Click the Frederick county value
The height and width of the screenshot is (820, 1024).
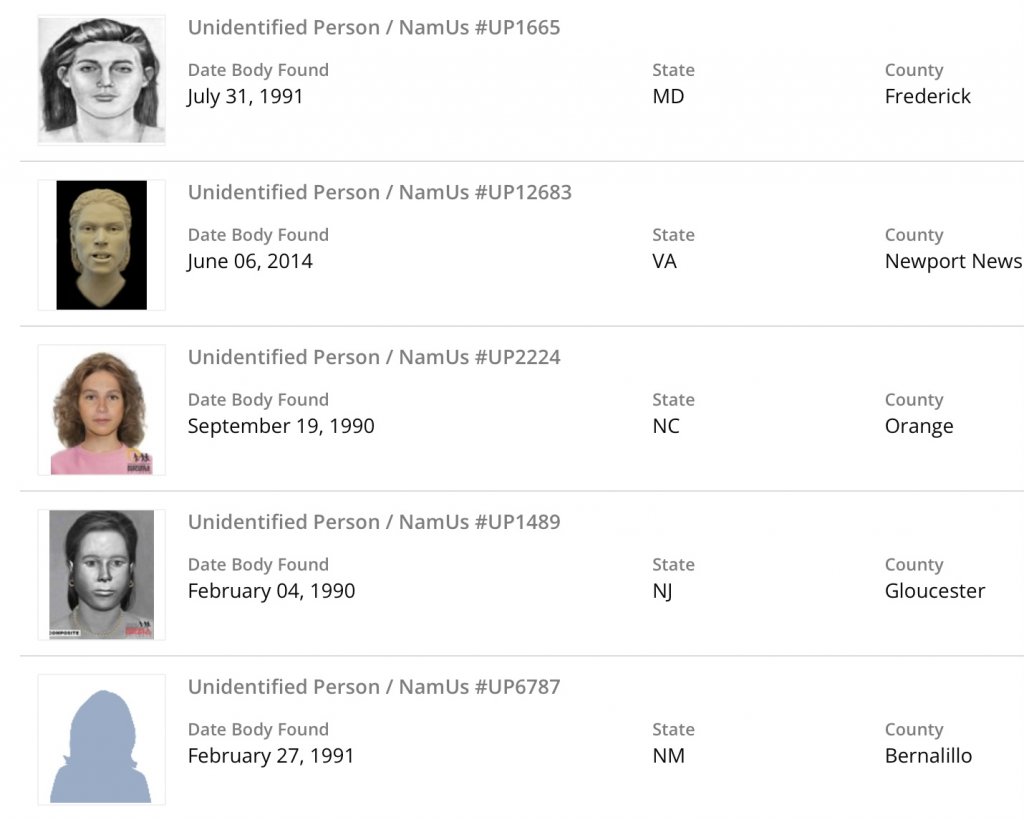click(928, 97)
